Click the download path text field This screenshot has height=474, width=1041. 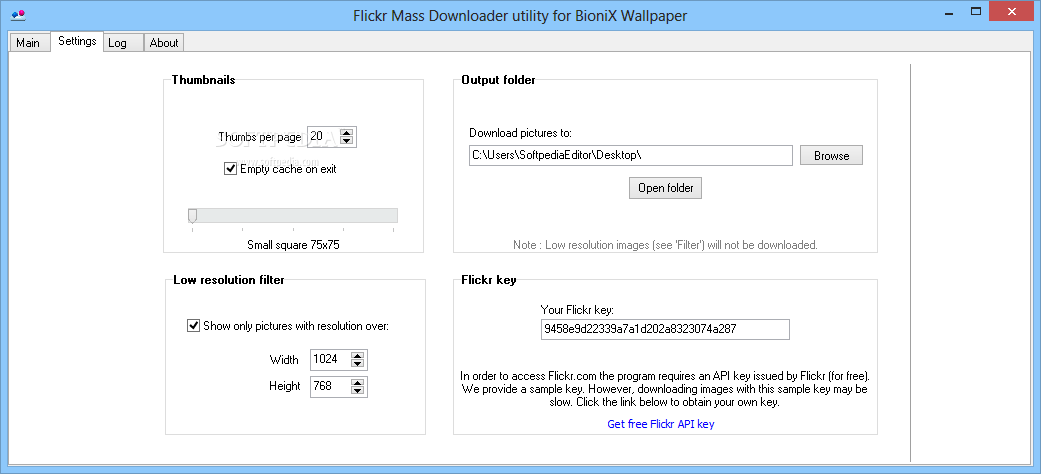click(631, 155)
